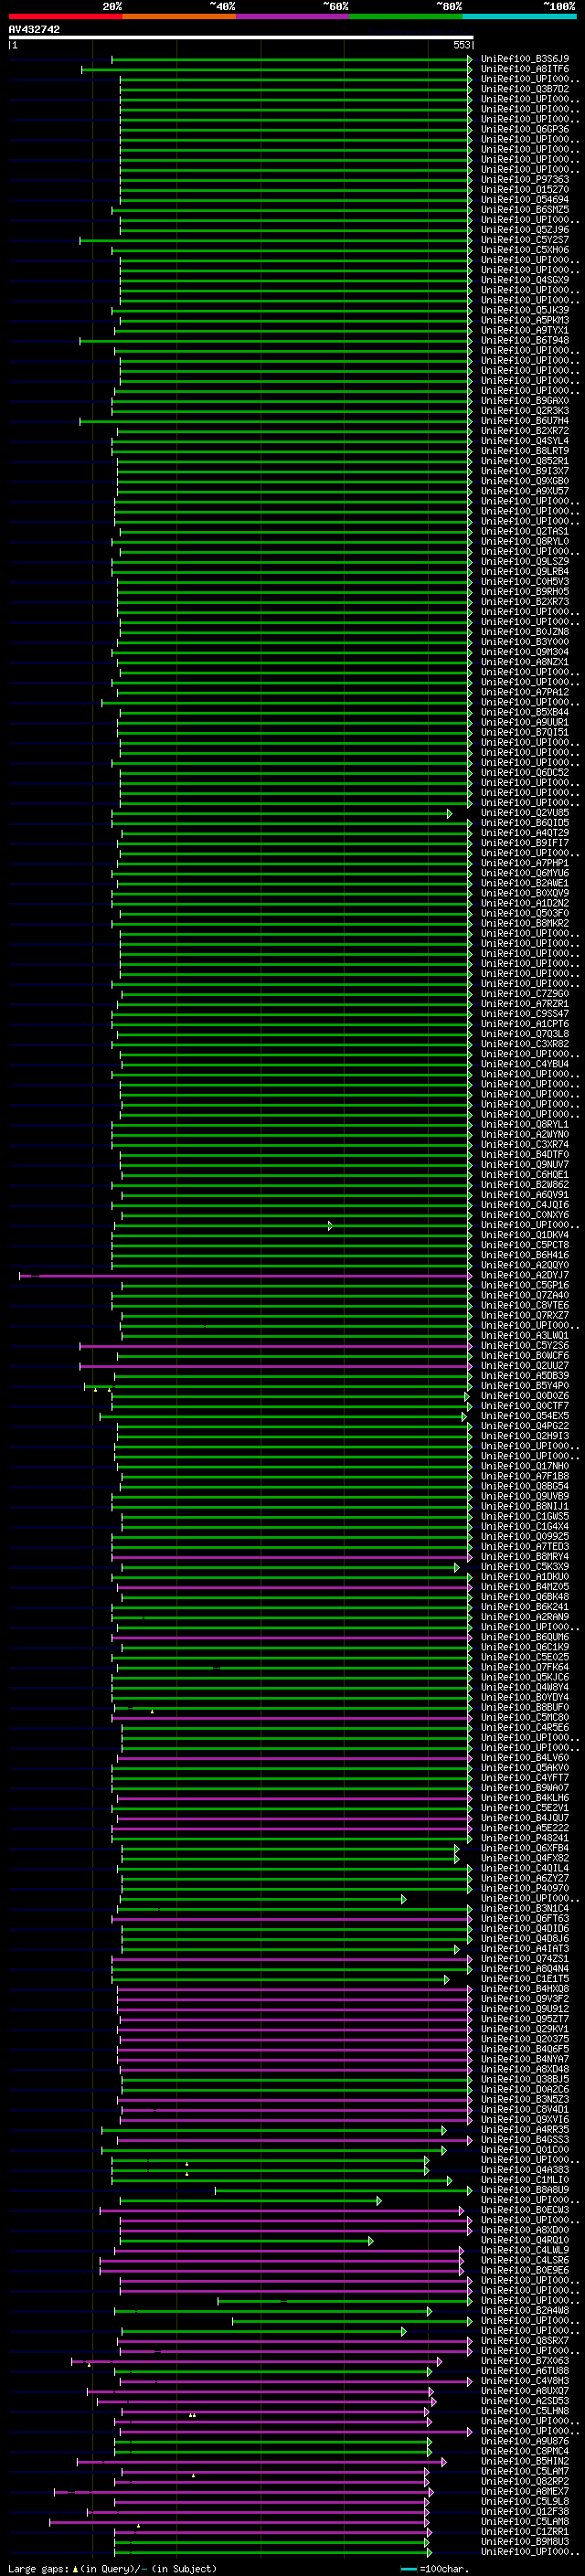Image resolution: width=585 pixels, height=2576 pixels.
Task: Click the purple ~60% identity legend bar
Action: [x=293, y=17]
